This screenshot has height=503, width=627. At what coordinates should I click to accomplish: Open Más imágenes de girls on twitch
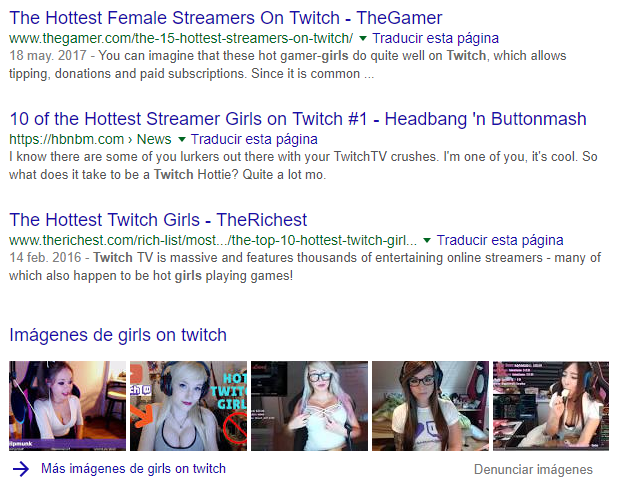tap(134, 469)
